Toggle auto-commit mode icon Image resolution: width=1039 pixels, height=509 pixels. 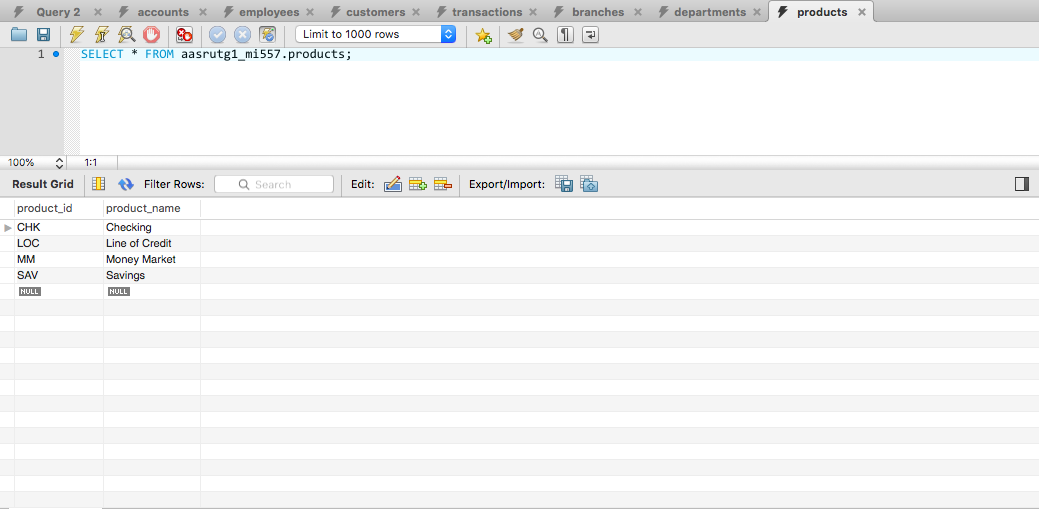(x=268, y=34)
